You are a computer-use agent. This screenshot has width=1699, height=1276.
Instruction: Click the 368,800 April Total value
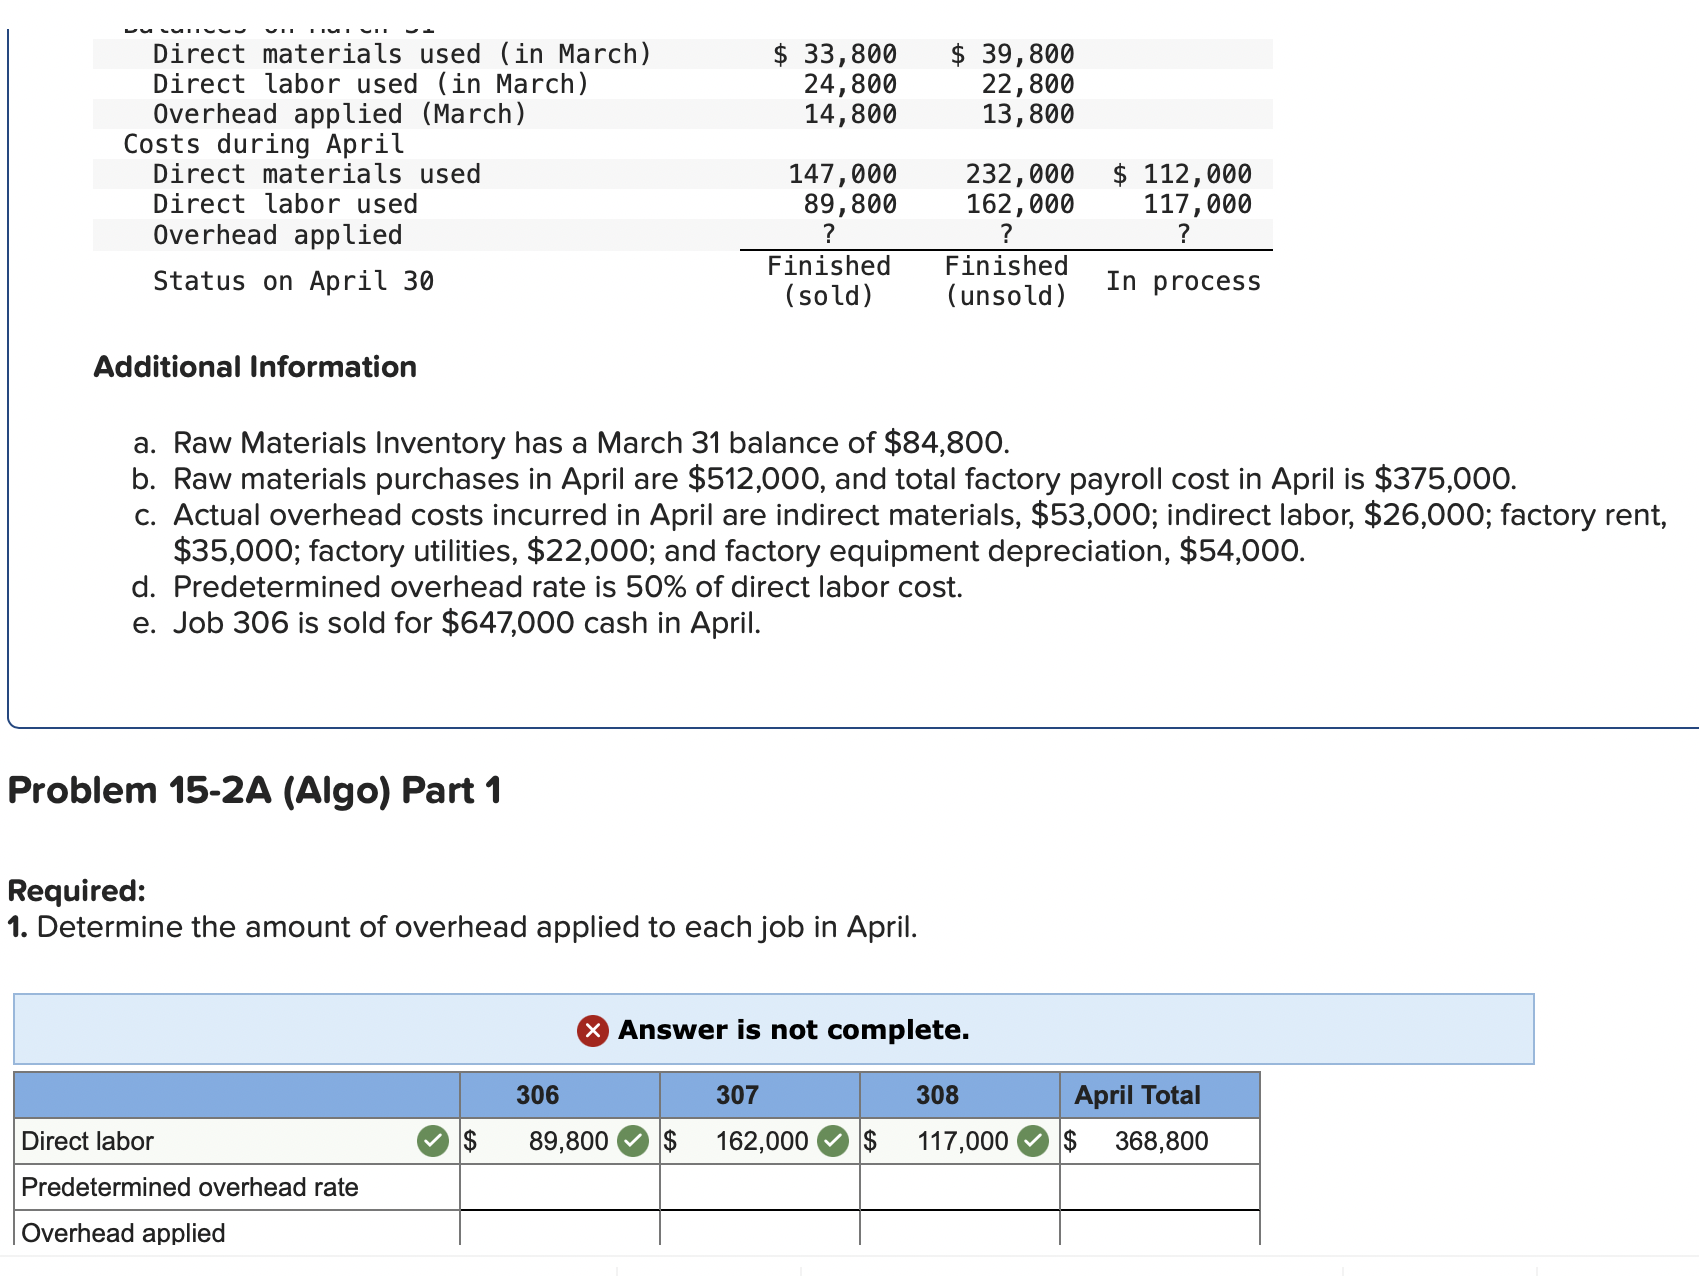(x=1161, y=1140)
